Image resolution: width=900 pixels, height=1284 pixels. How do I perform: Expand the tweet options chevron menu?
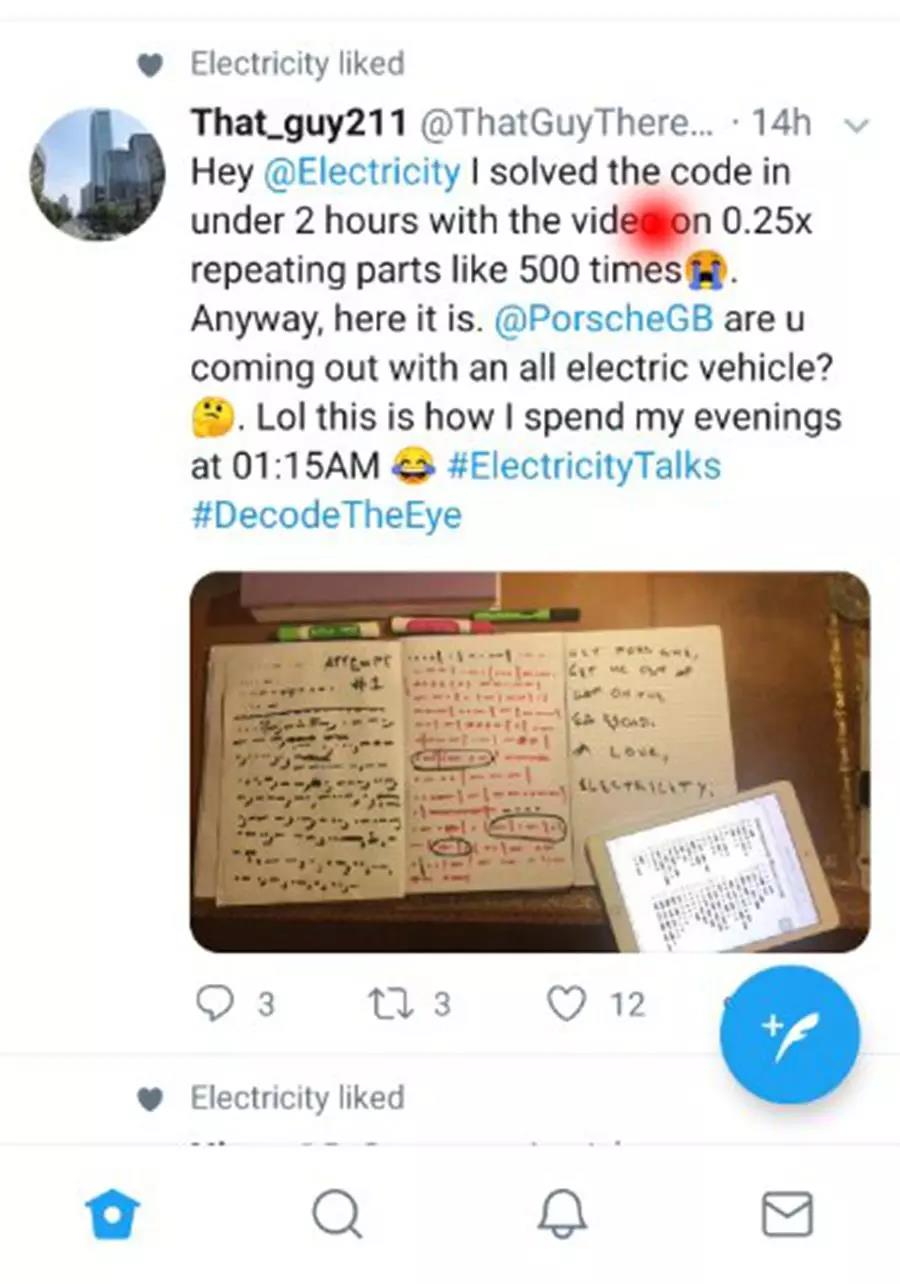pos(857,126)
